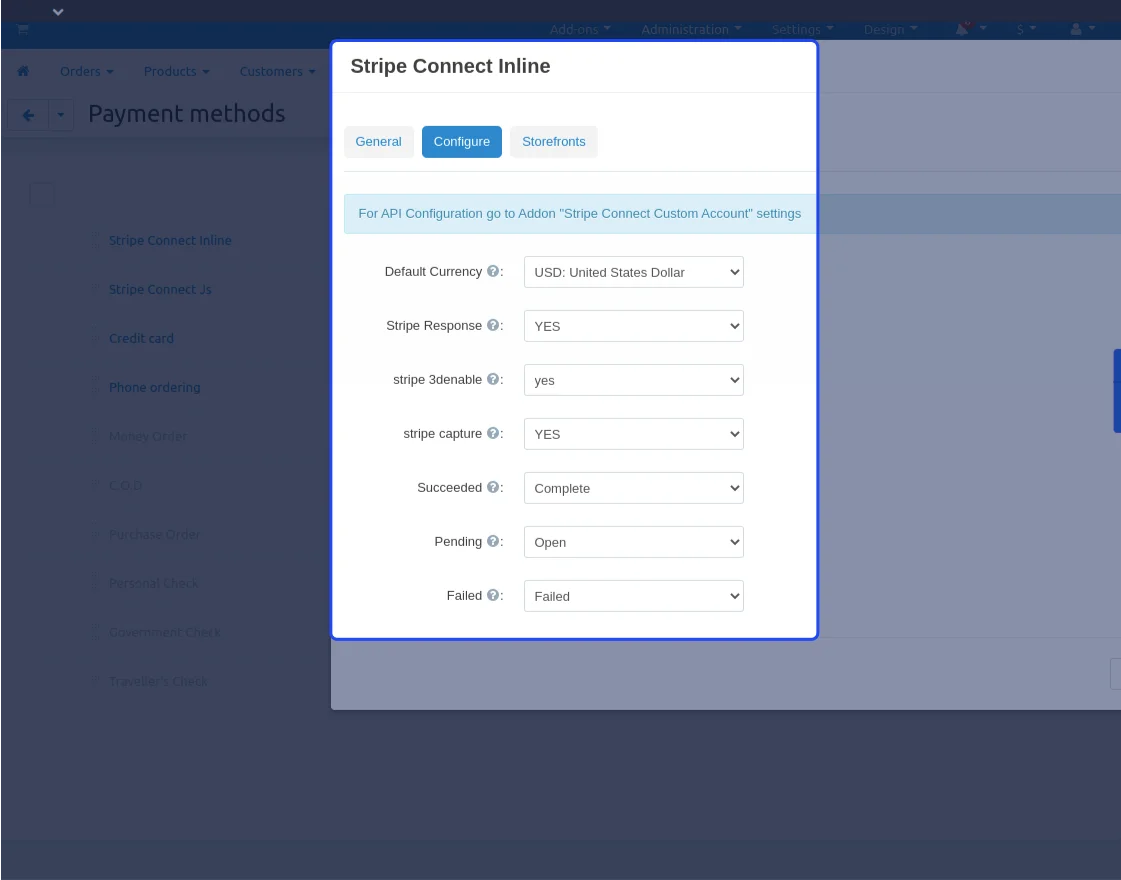Go to dashboard via home icon
Image resolution: width=1121 pixels, height=880 pixels.
[x=23, y=71]
